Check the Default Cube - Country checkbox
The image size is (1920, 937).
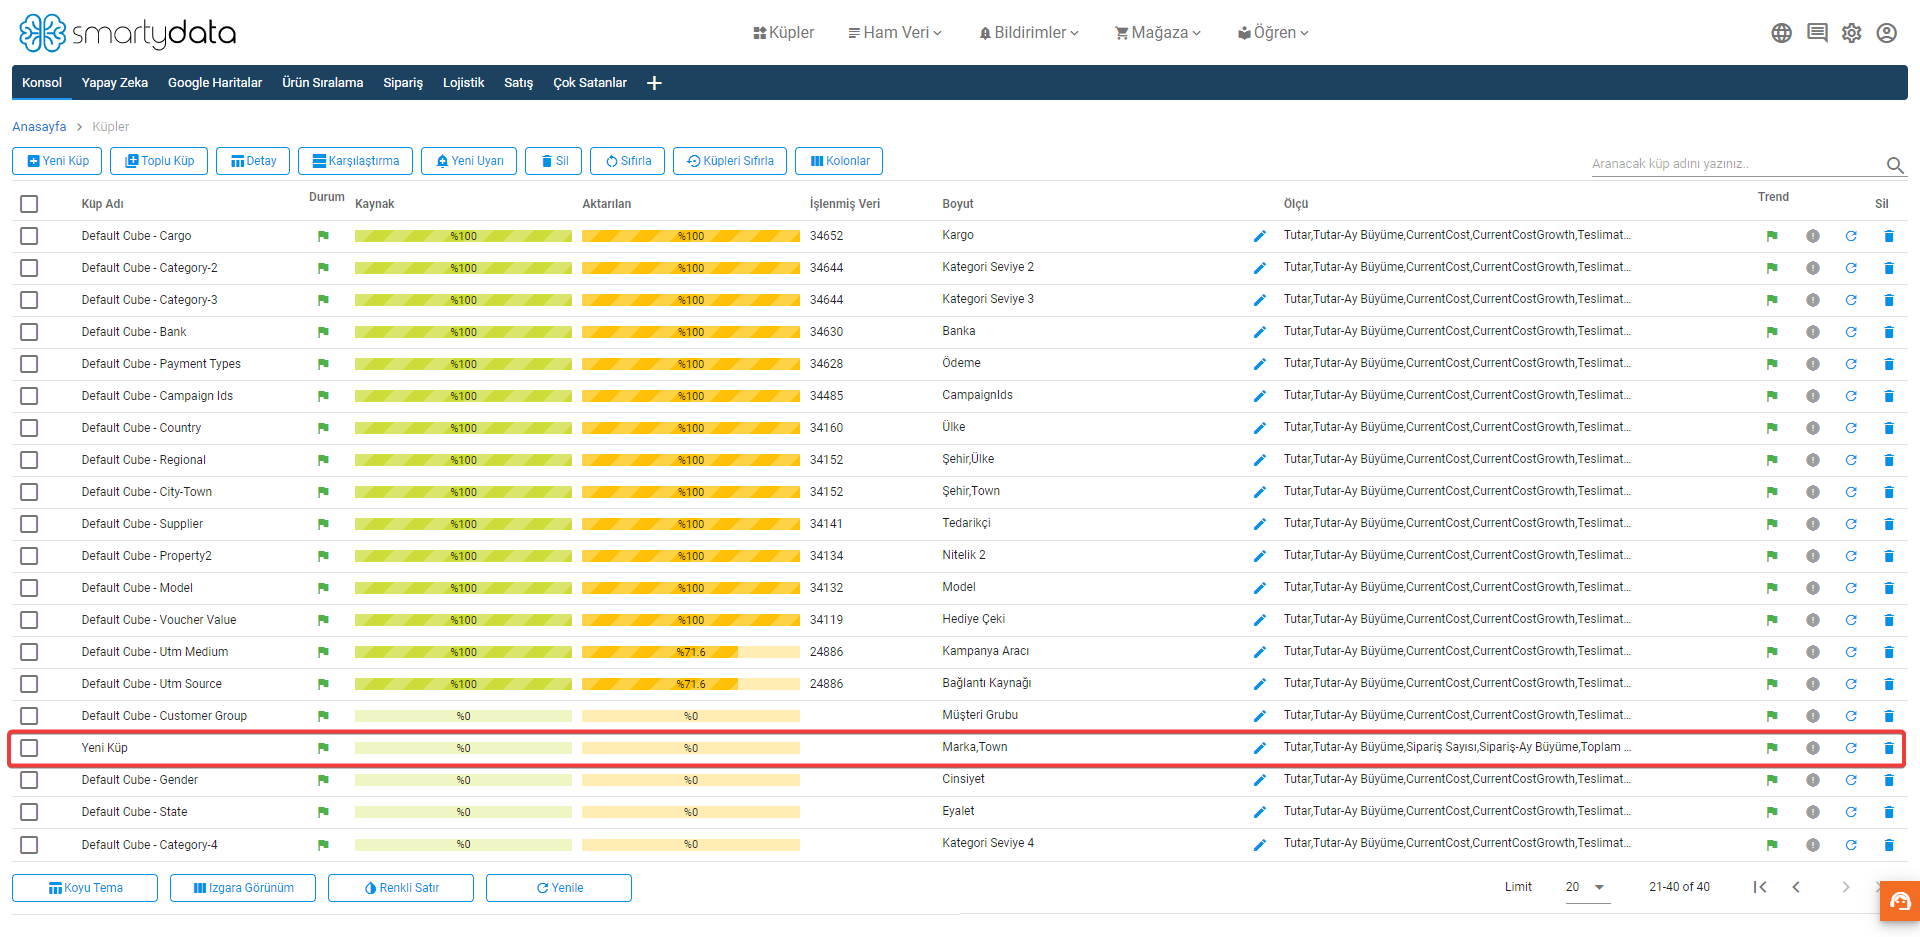point(29,428)
